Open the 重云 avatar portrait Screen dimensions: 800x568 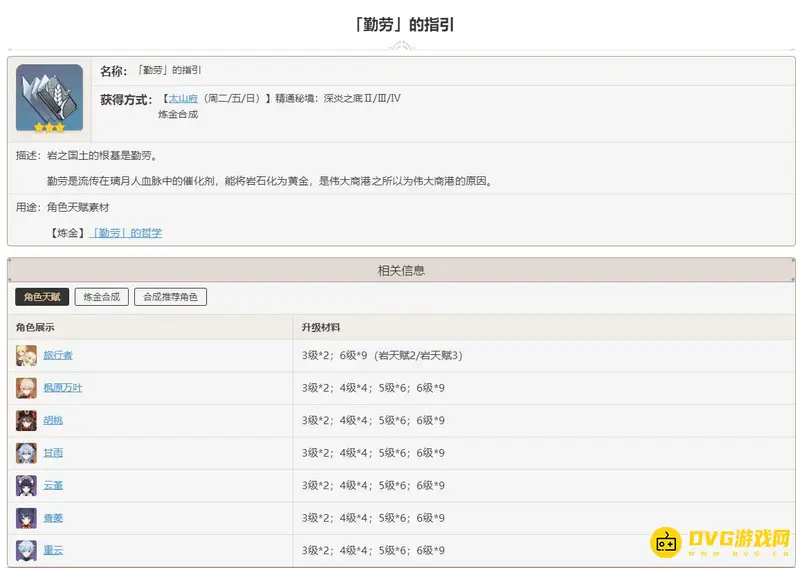pos(27,550)
